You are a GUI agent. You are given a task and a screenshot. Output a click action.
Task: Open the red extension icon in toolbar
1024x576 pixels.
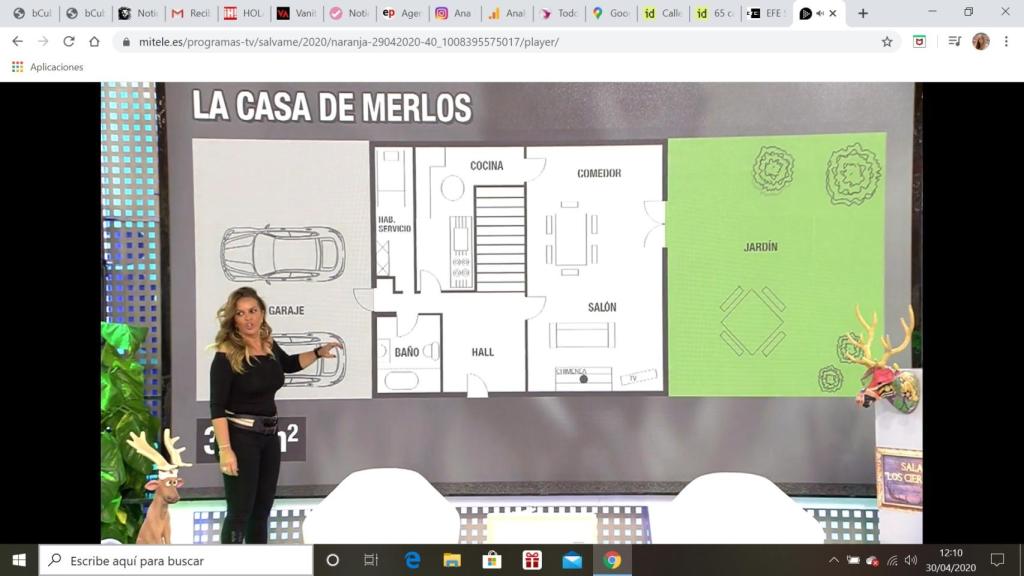(x=920, y=42)
